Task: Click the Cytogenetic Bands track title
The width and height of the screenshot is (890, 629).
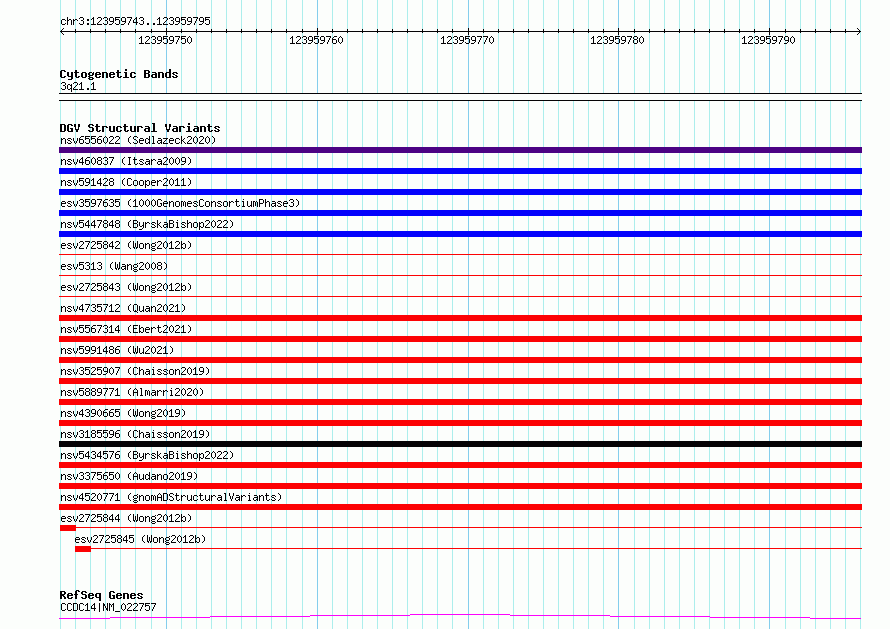Action: [x=118, y=74]
